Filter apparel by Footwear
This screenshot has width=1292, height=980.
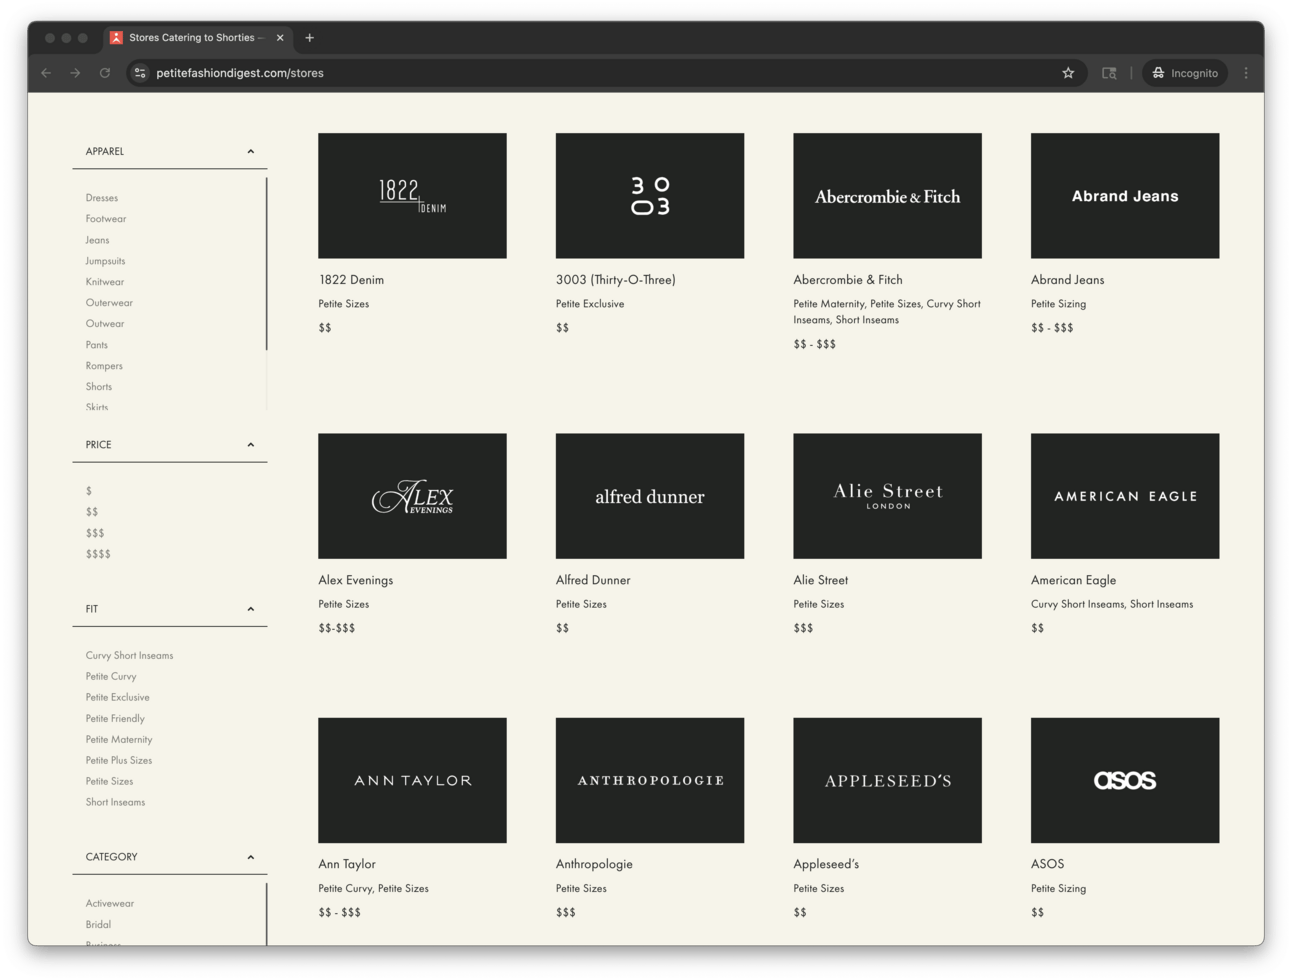click(x=106, y=219)
